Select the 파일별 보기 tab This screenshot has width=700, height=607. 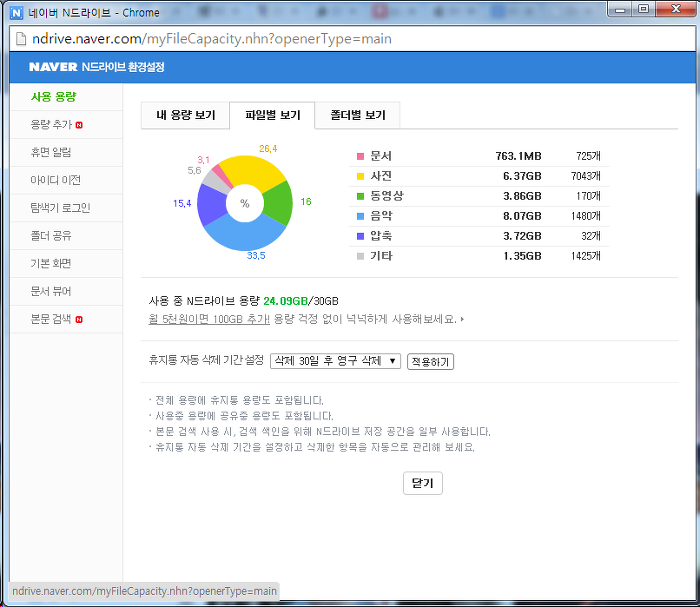coord(272,115)
